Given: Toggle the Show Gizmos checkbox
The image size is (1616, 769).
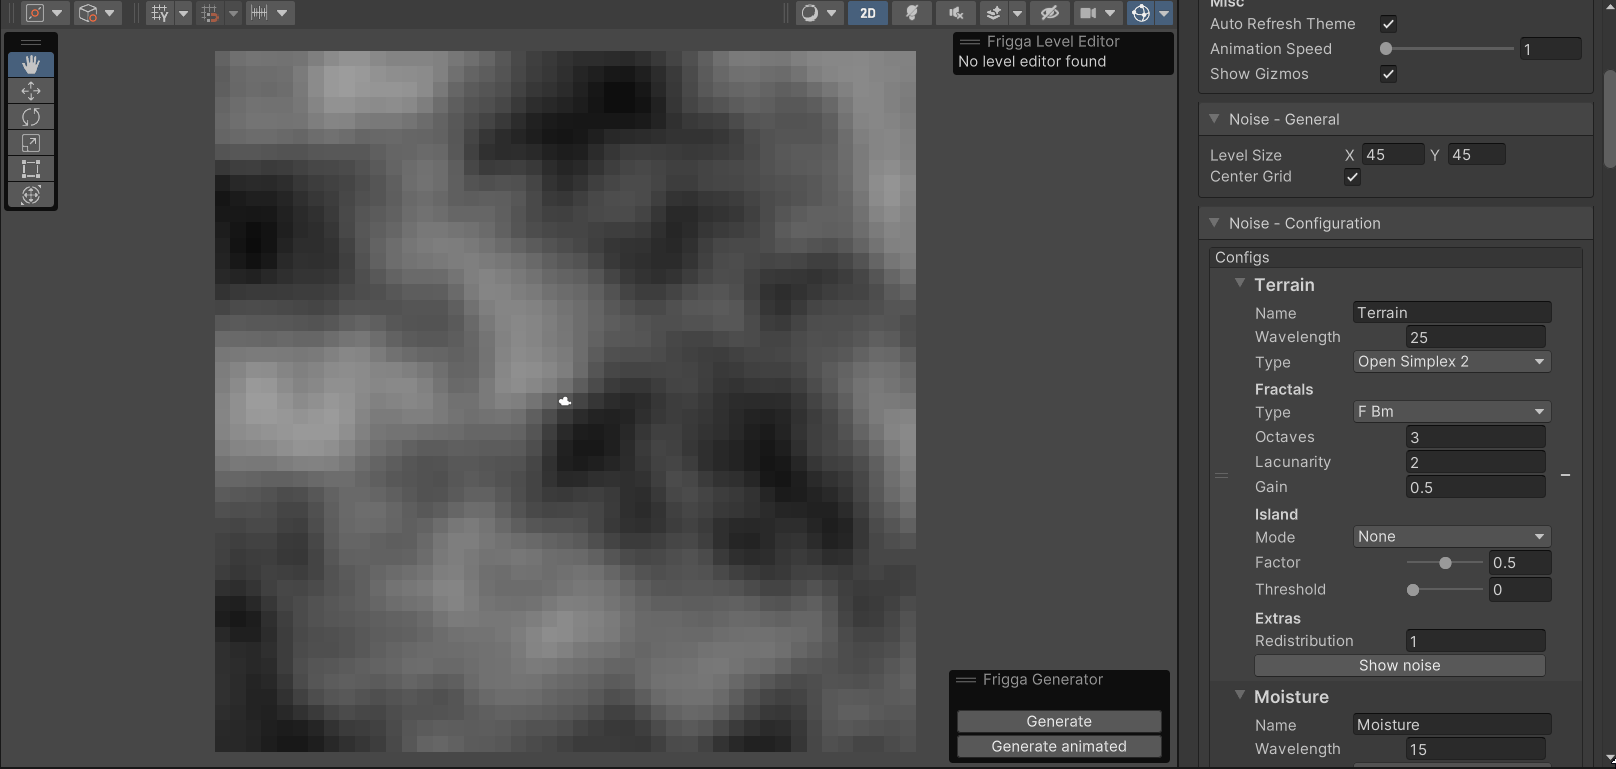Looking at the screenshot, I should pyautogui.click(x=1388, y=74).
